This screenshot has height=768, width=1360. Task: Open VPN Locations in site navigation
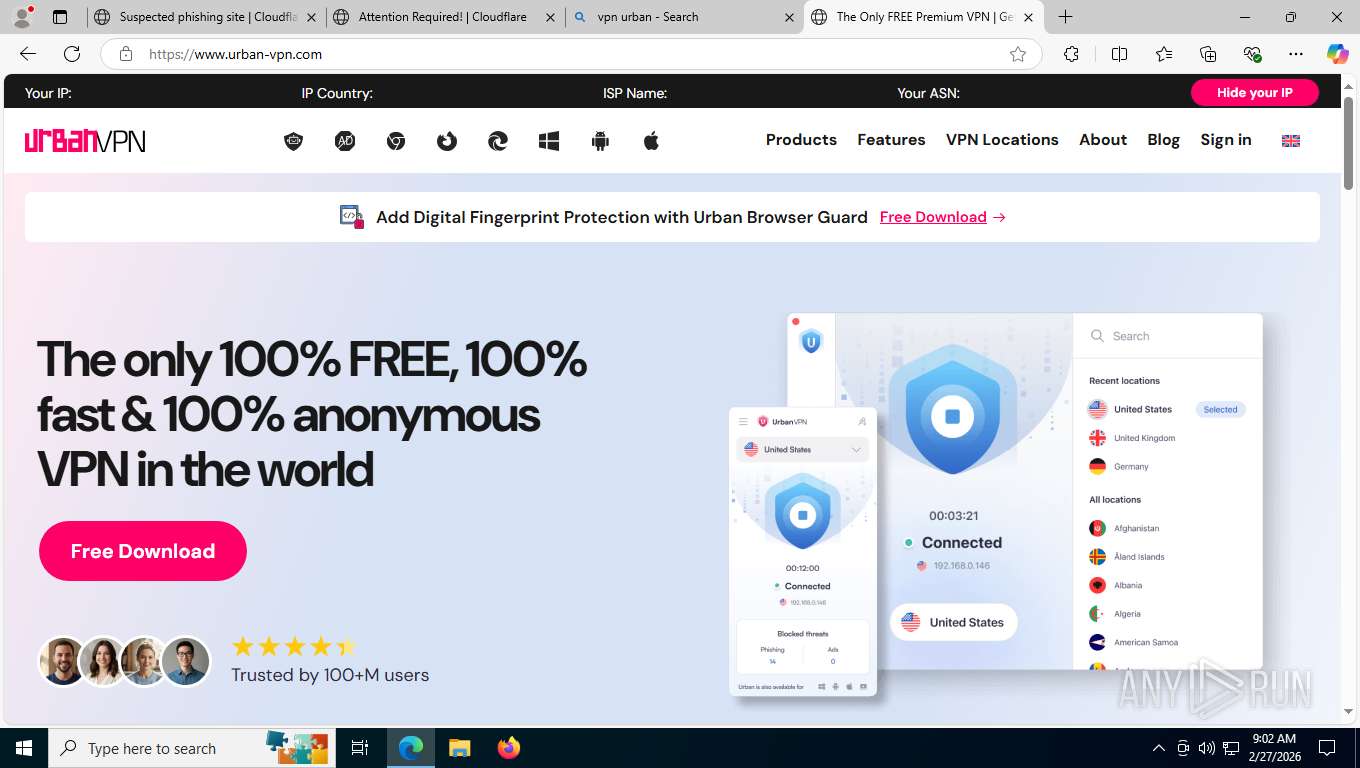1002,140
